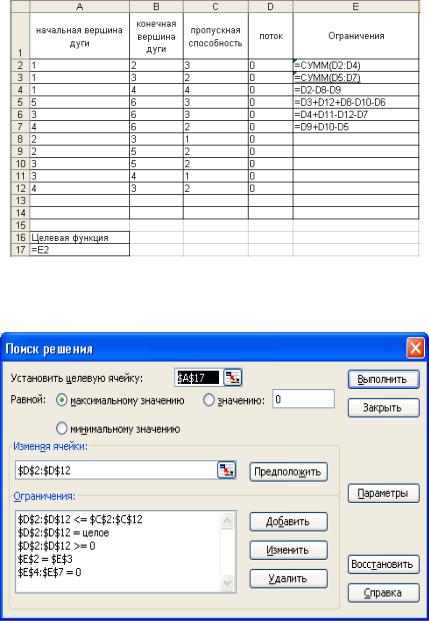Select column C header

click(x=215, y=7)
